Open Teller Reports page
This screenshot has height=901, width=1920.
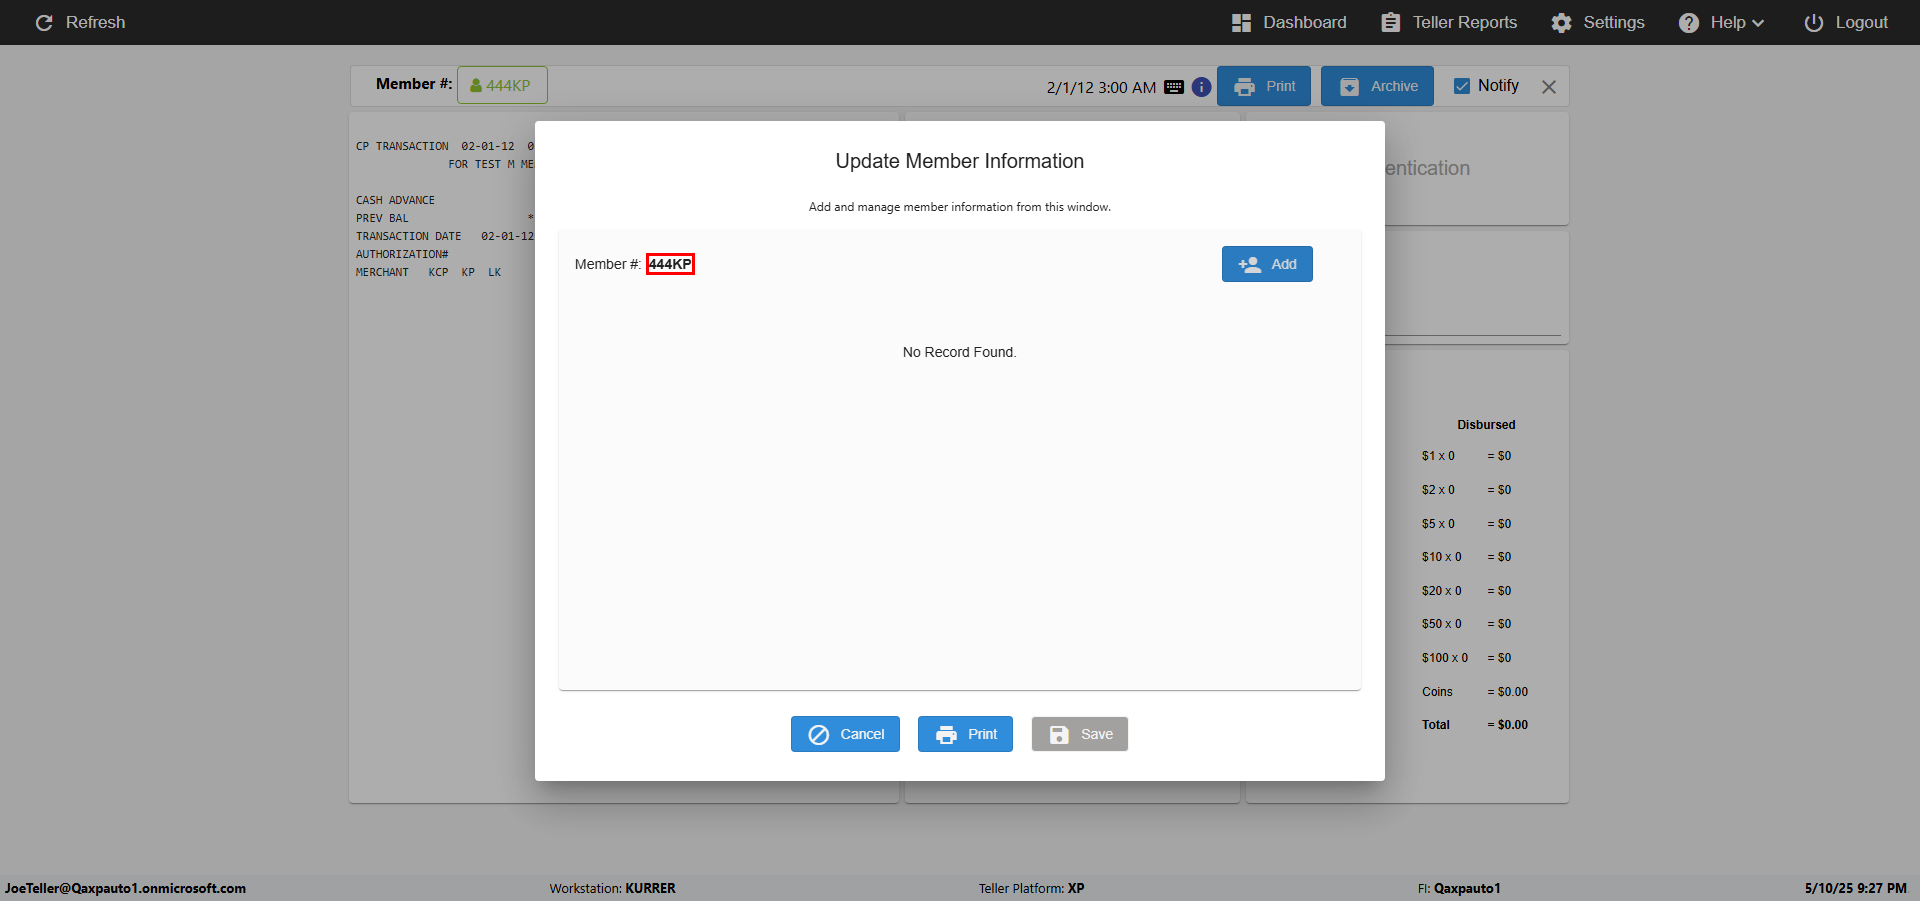[x=1448, y=22]
